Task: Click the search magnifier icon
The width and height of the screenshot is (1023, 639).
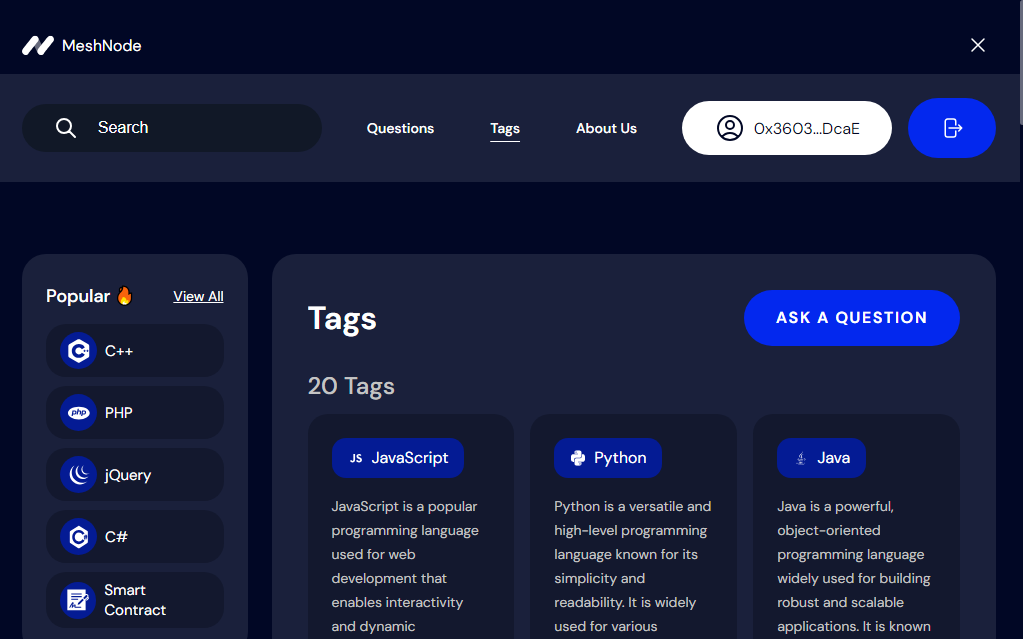Action: (65, 128)
